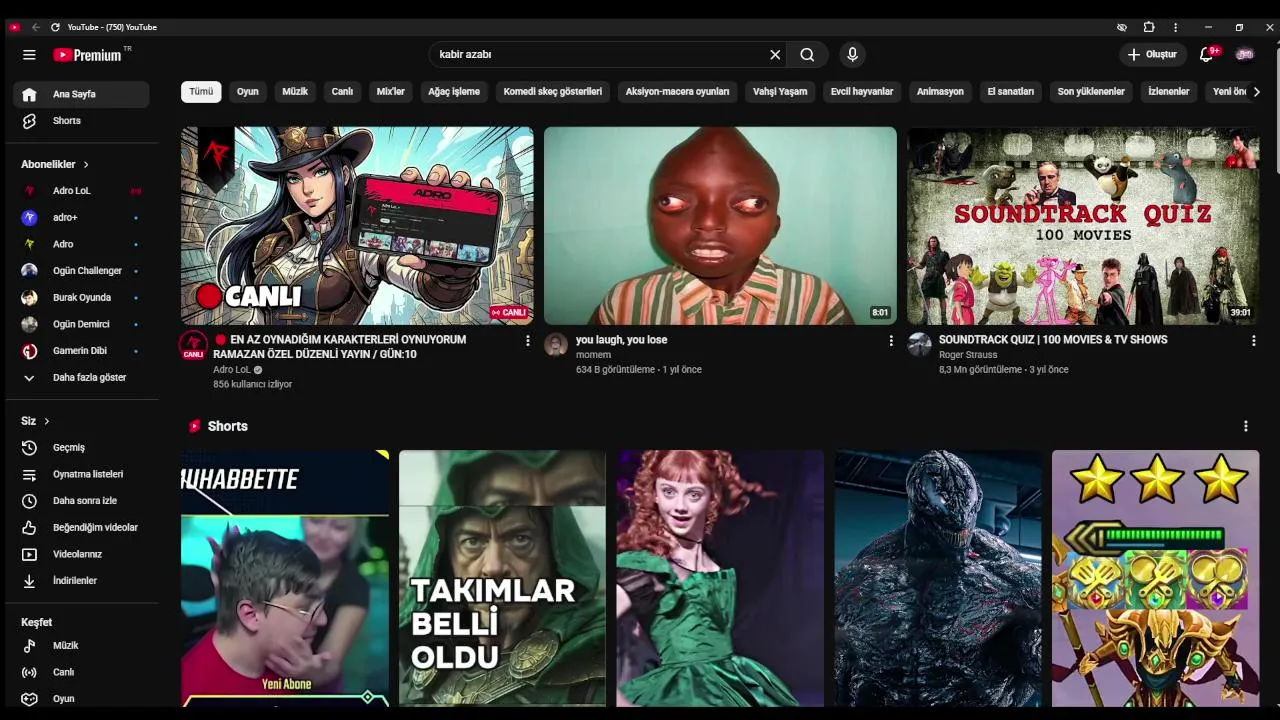Screen dimensions: 1280x720
Task: Open more options for Adro LoL live video
Action: pos(528,341)
